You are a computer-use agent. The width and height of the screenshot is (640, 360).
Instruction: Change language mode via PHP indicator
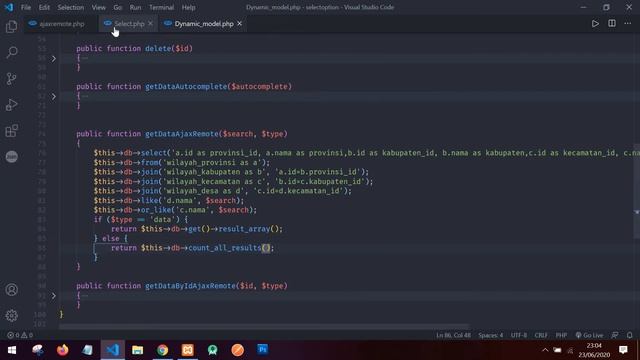tap(561, 335)
